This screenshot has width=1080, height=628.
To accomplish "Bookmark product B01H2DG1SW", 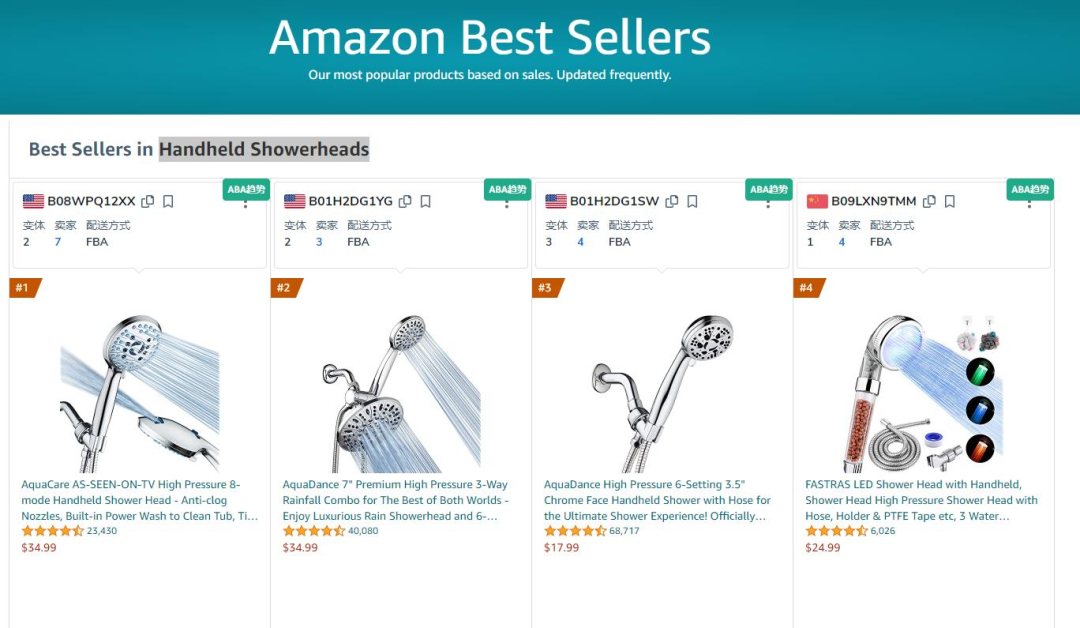I will (692, 201).
